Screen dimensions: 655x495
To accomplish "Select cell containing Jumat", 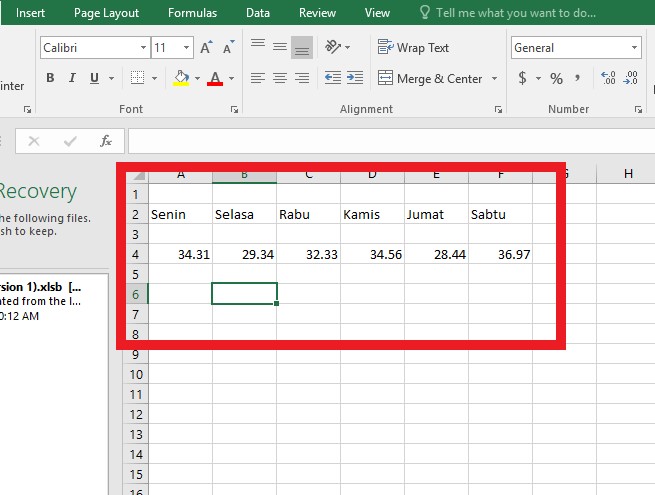I will click(436, 214).
